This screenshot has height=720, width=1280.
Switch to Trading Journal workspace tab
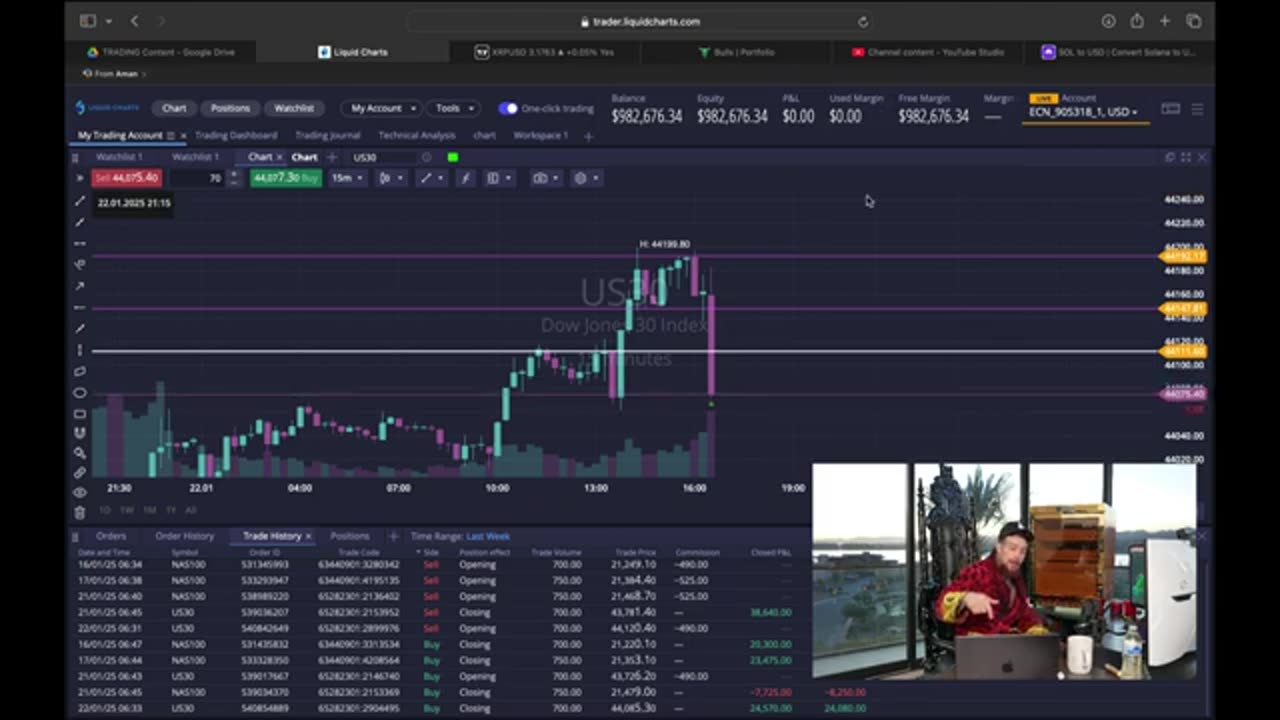coord(328,135)
